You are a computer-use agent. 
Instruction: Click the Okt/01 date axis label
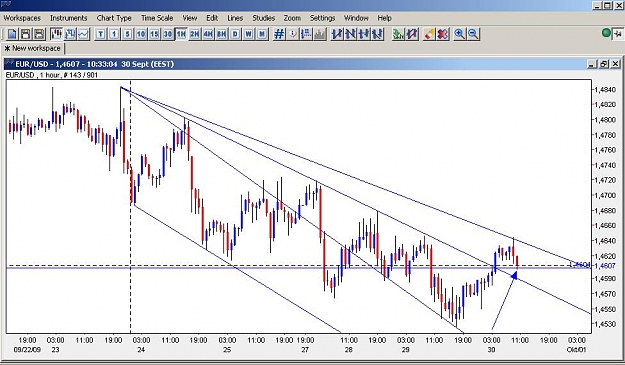(x=576, y=349)
